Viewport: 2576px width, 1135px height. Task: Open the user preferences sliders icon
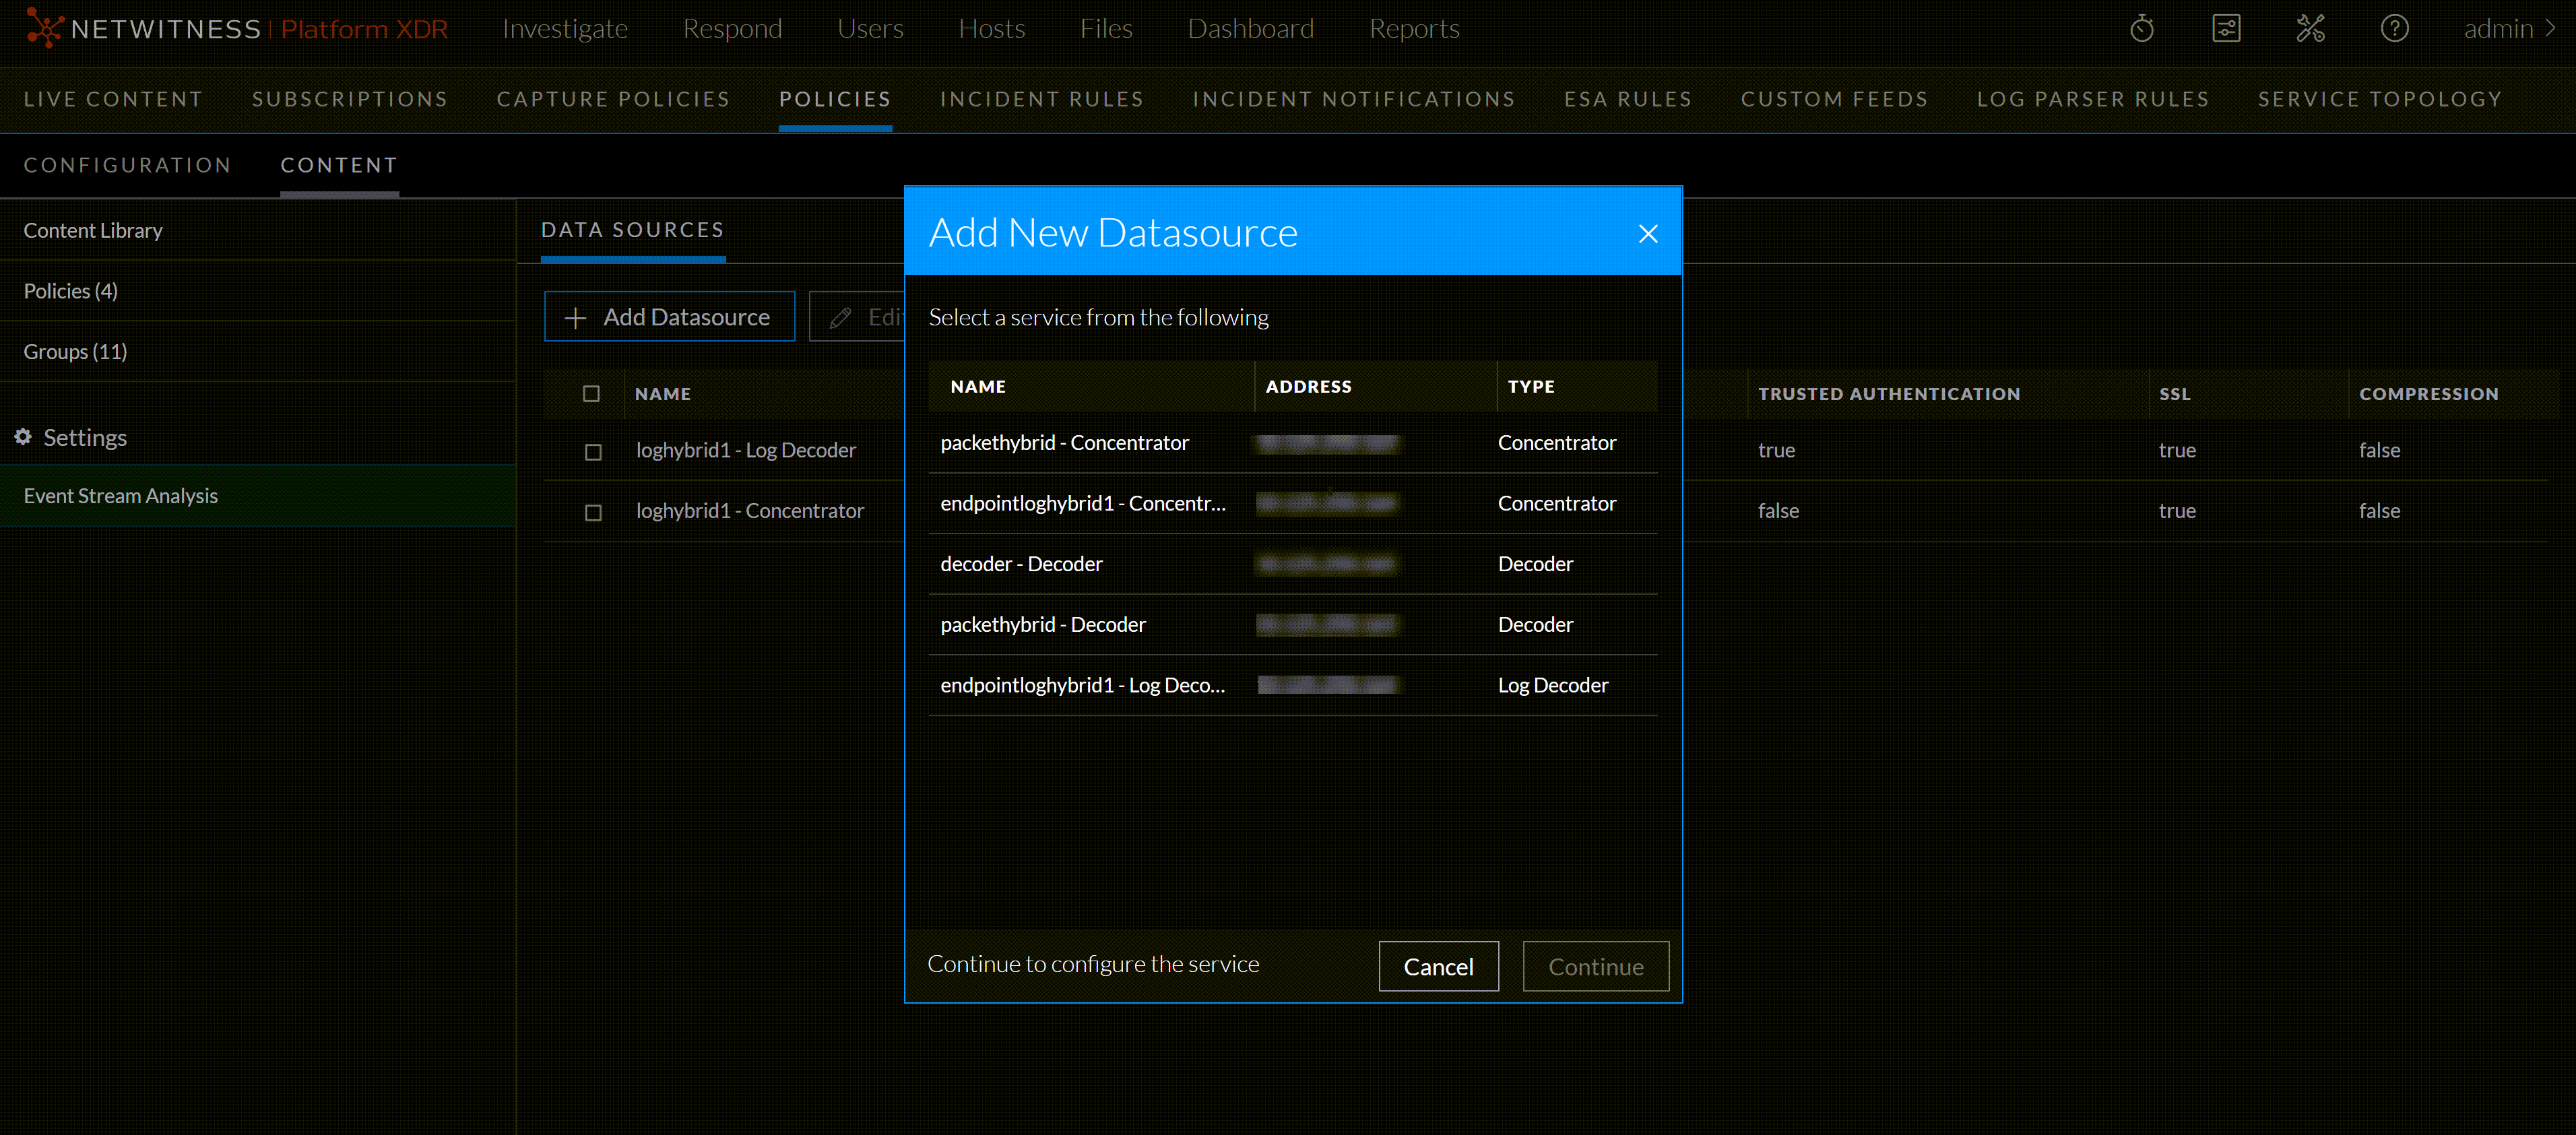(x=2226, y=28)
